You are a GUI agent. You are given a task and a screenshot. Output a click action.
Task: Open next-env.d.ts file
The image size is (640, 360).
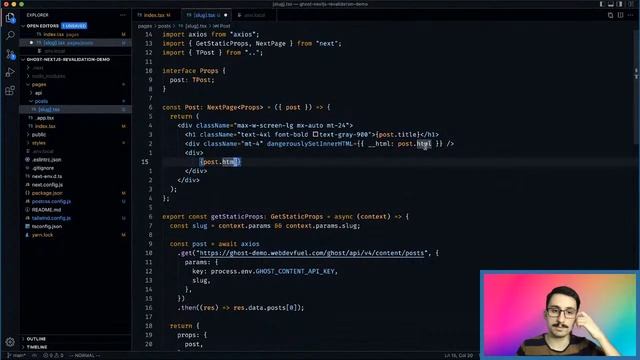(x=76, y=176)
